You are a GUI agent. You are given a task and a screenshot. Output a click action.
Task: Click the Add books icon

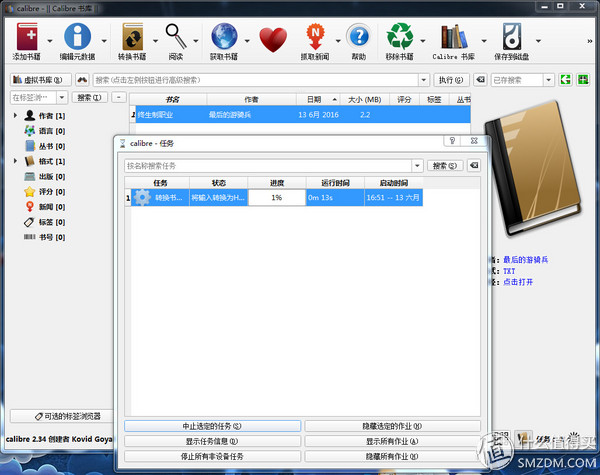pos(27,37)
